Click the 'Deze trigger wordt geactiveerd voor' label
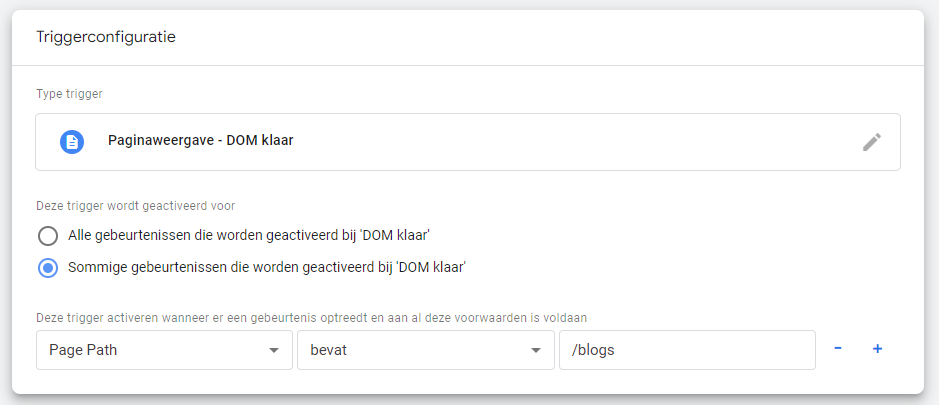Image resolution: width=939 pixels, height=405 pixels. coord(135,206)
